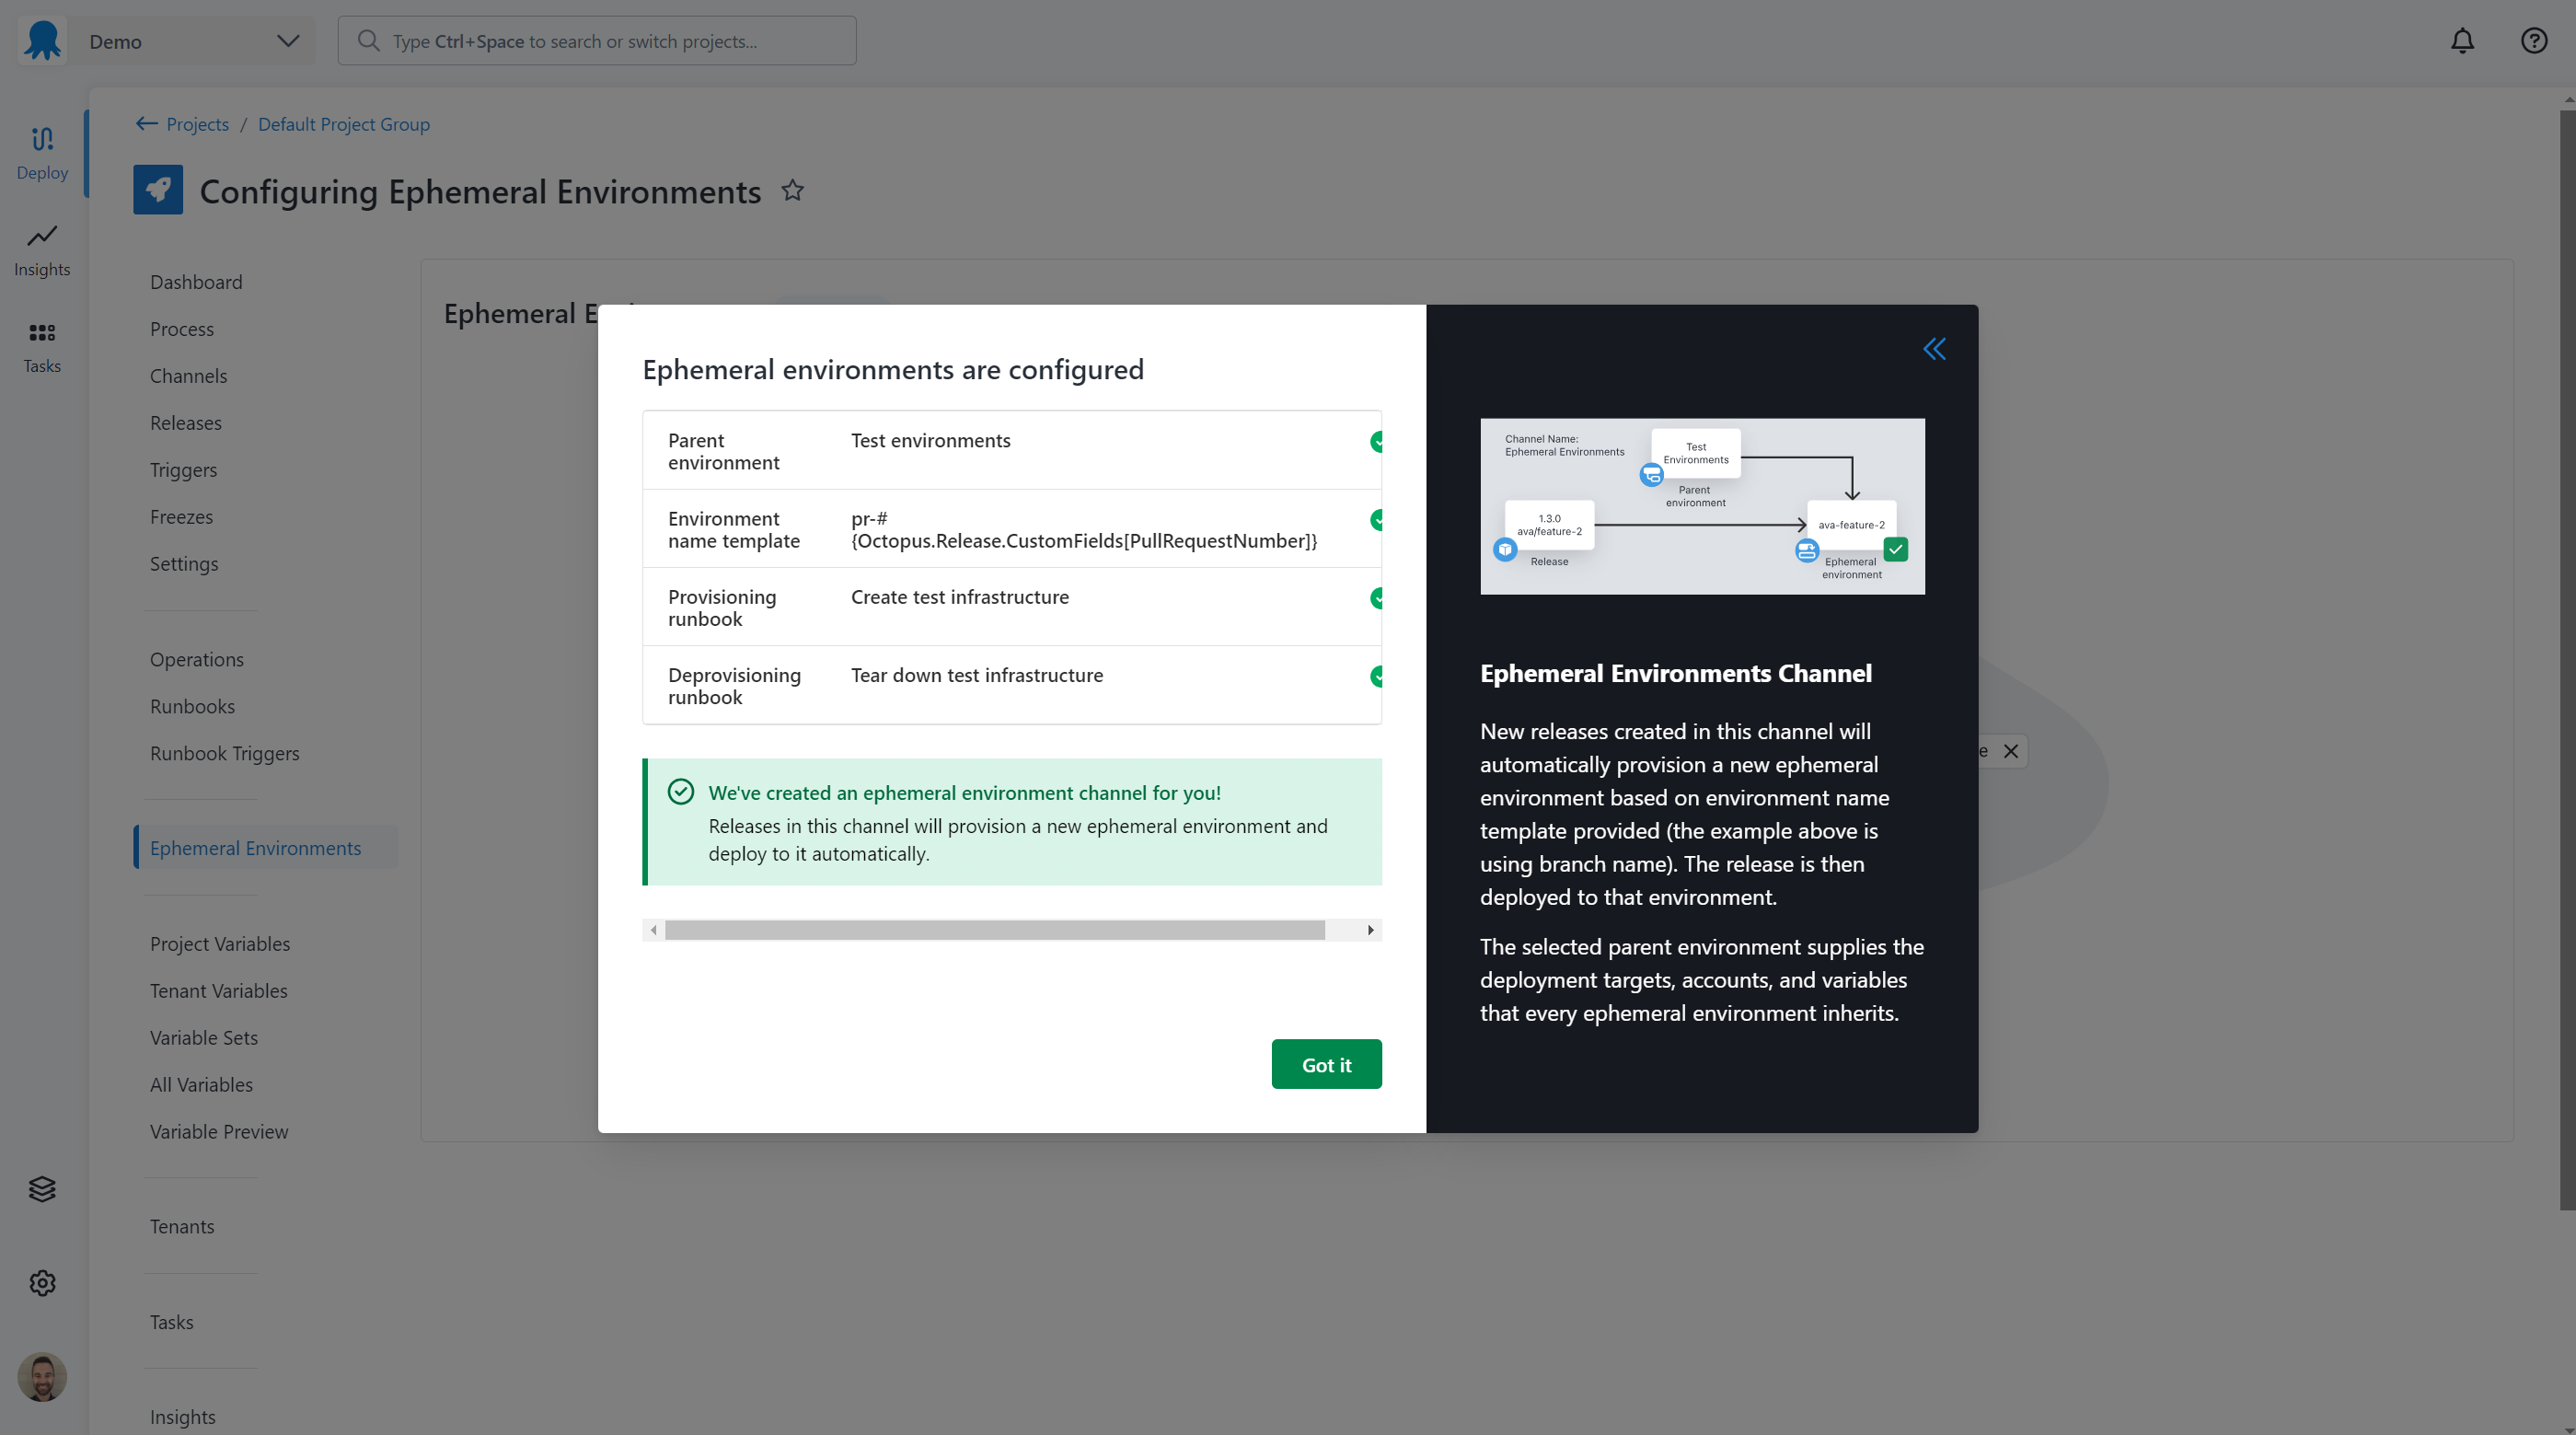Image resolution: width=2576 pixels, height=1435 pixels.
Task: Open All Variables menu item
Action: click(201, 1085)
